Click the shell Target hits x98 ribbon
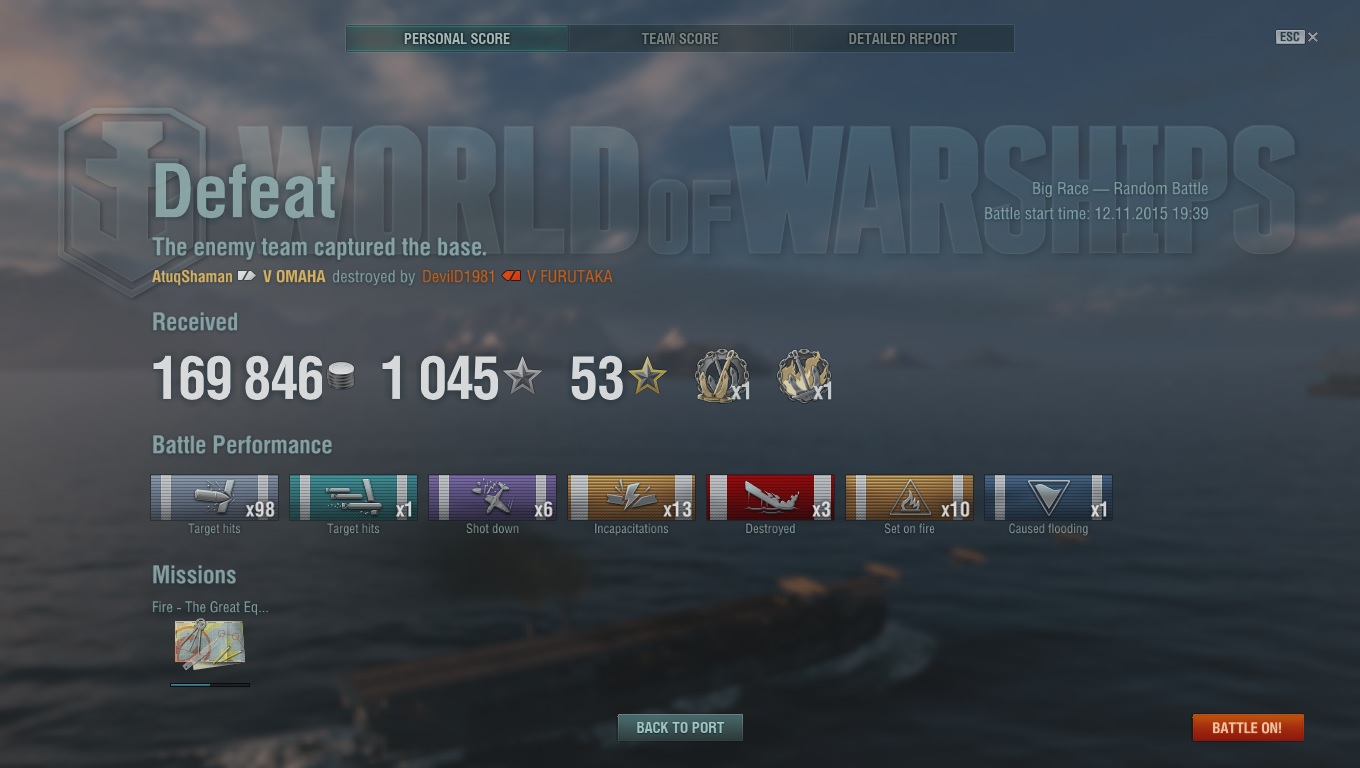This screenshot has height=768, width=1360. pos(214,497)
